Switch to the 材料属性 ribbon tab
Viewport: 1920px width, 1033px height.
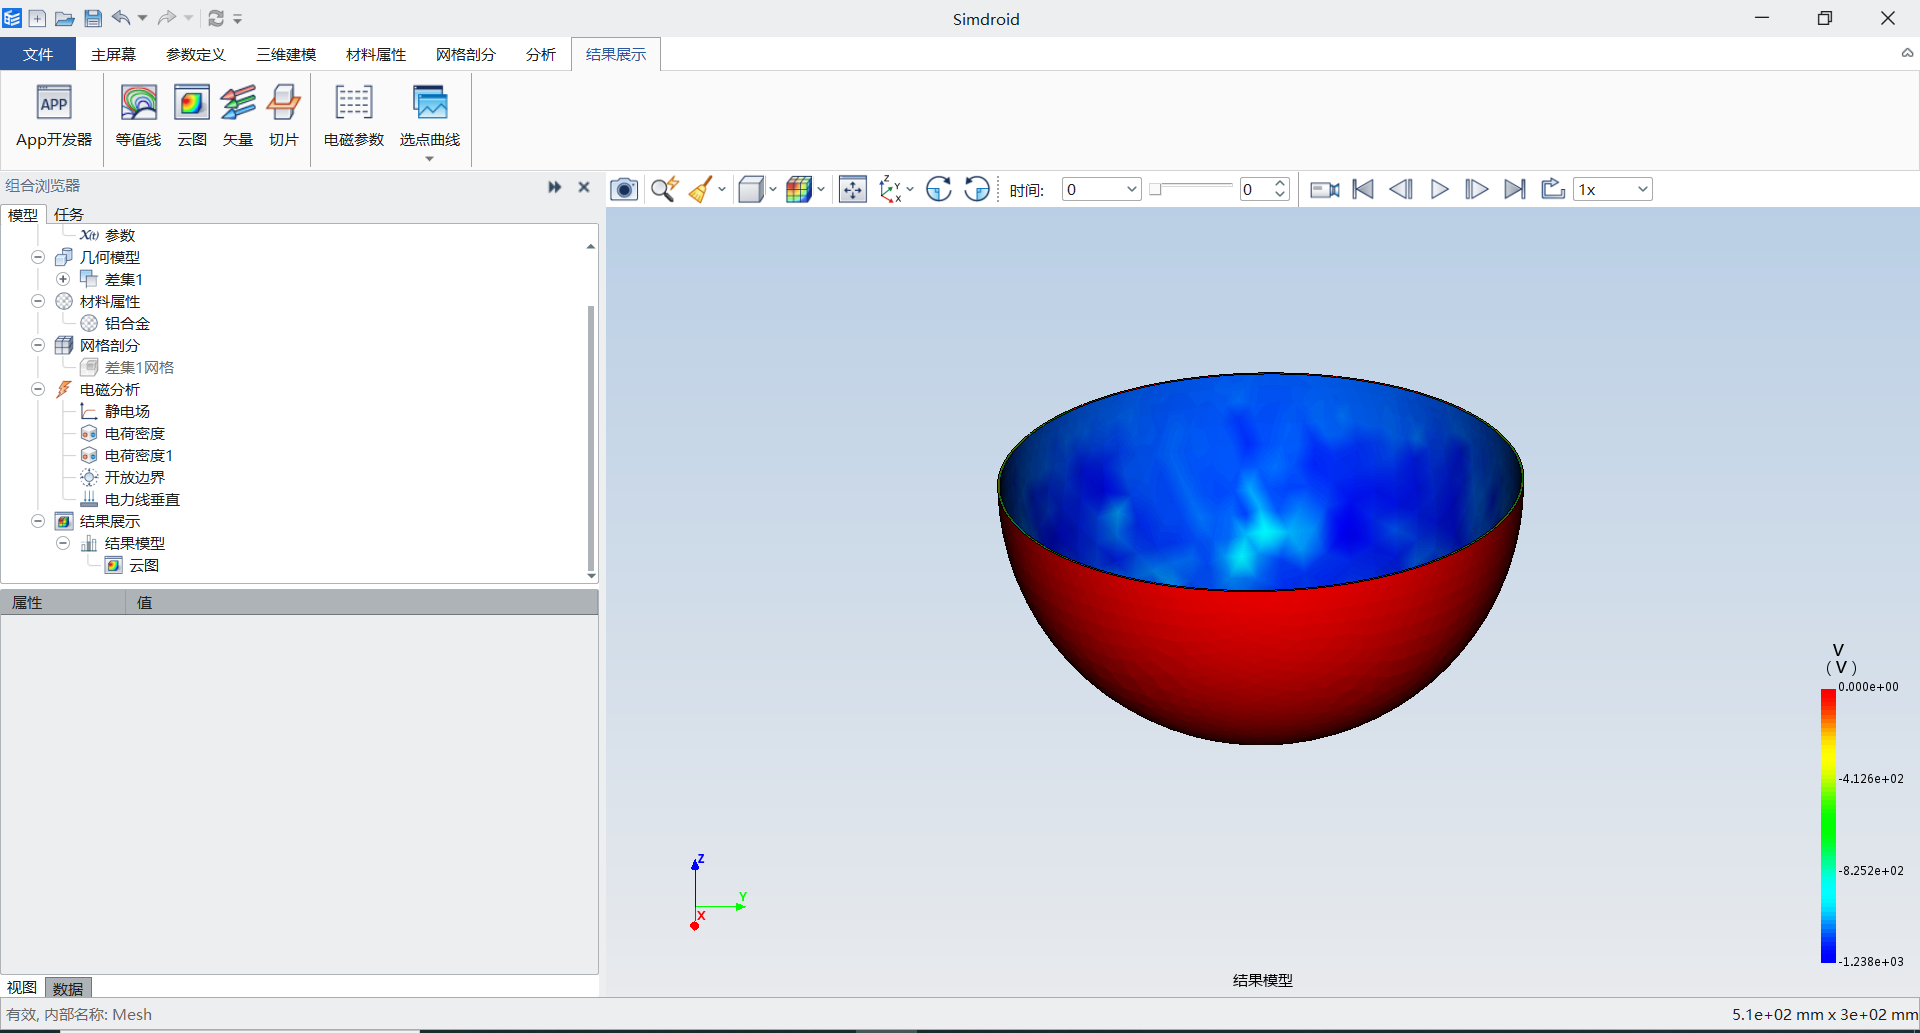(376, 54)
